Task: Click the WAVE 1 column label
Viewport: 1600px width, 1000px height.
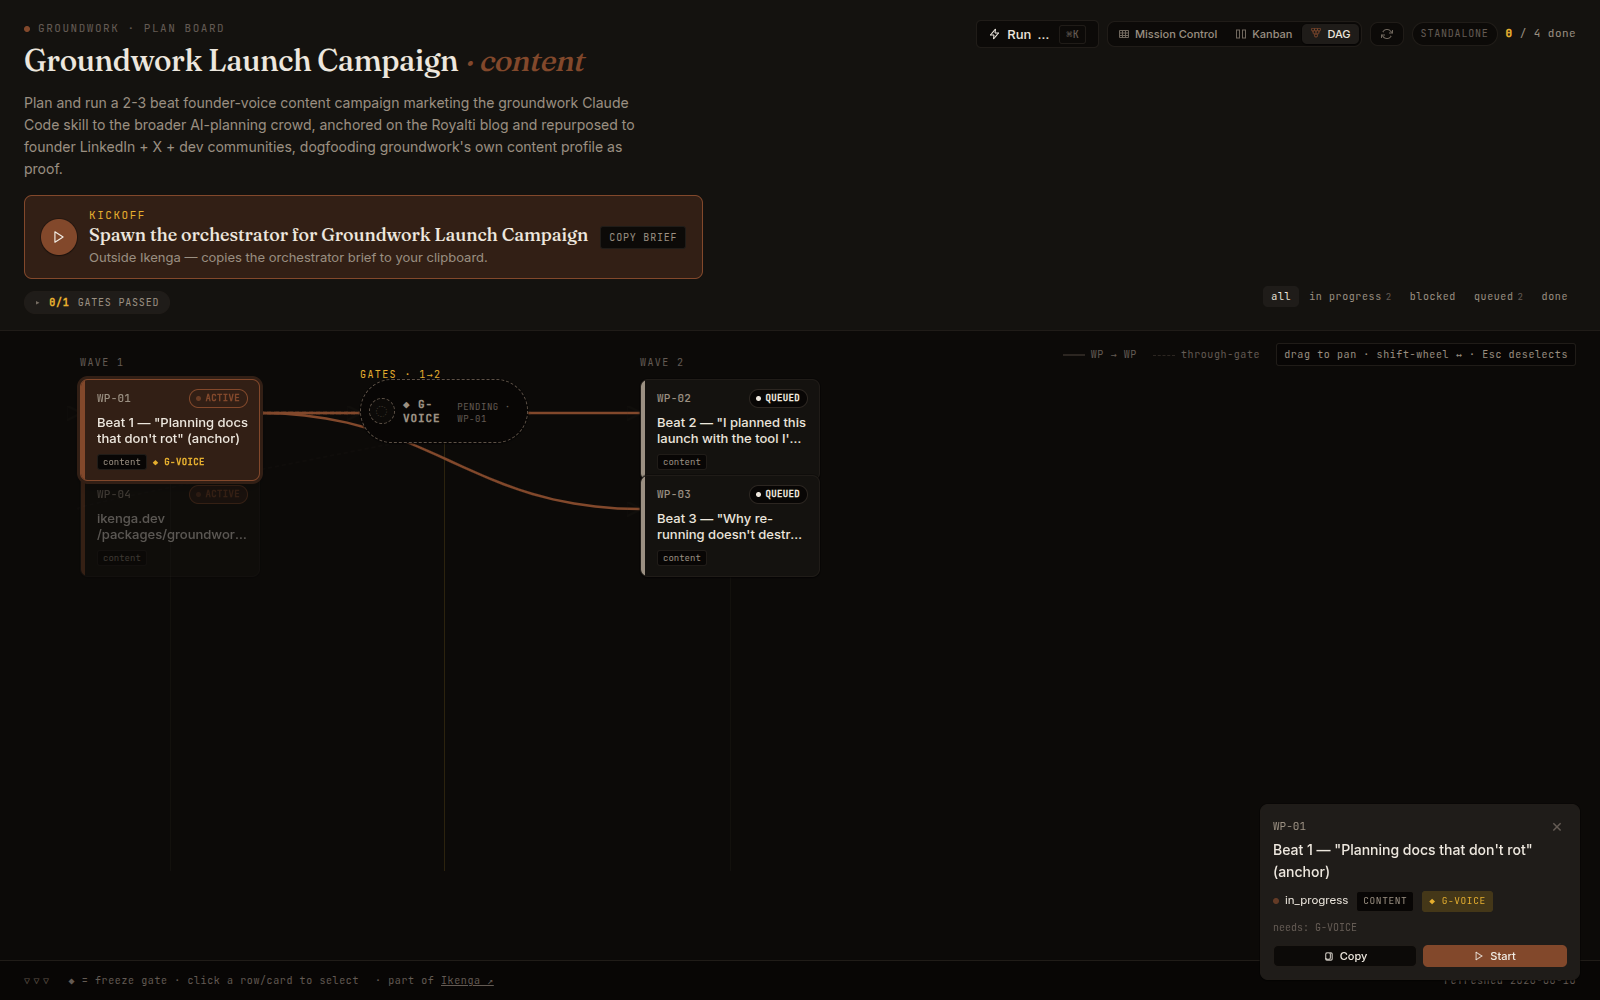Action: (x=102, y=363)
